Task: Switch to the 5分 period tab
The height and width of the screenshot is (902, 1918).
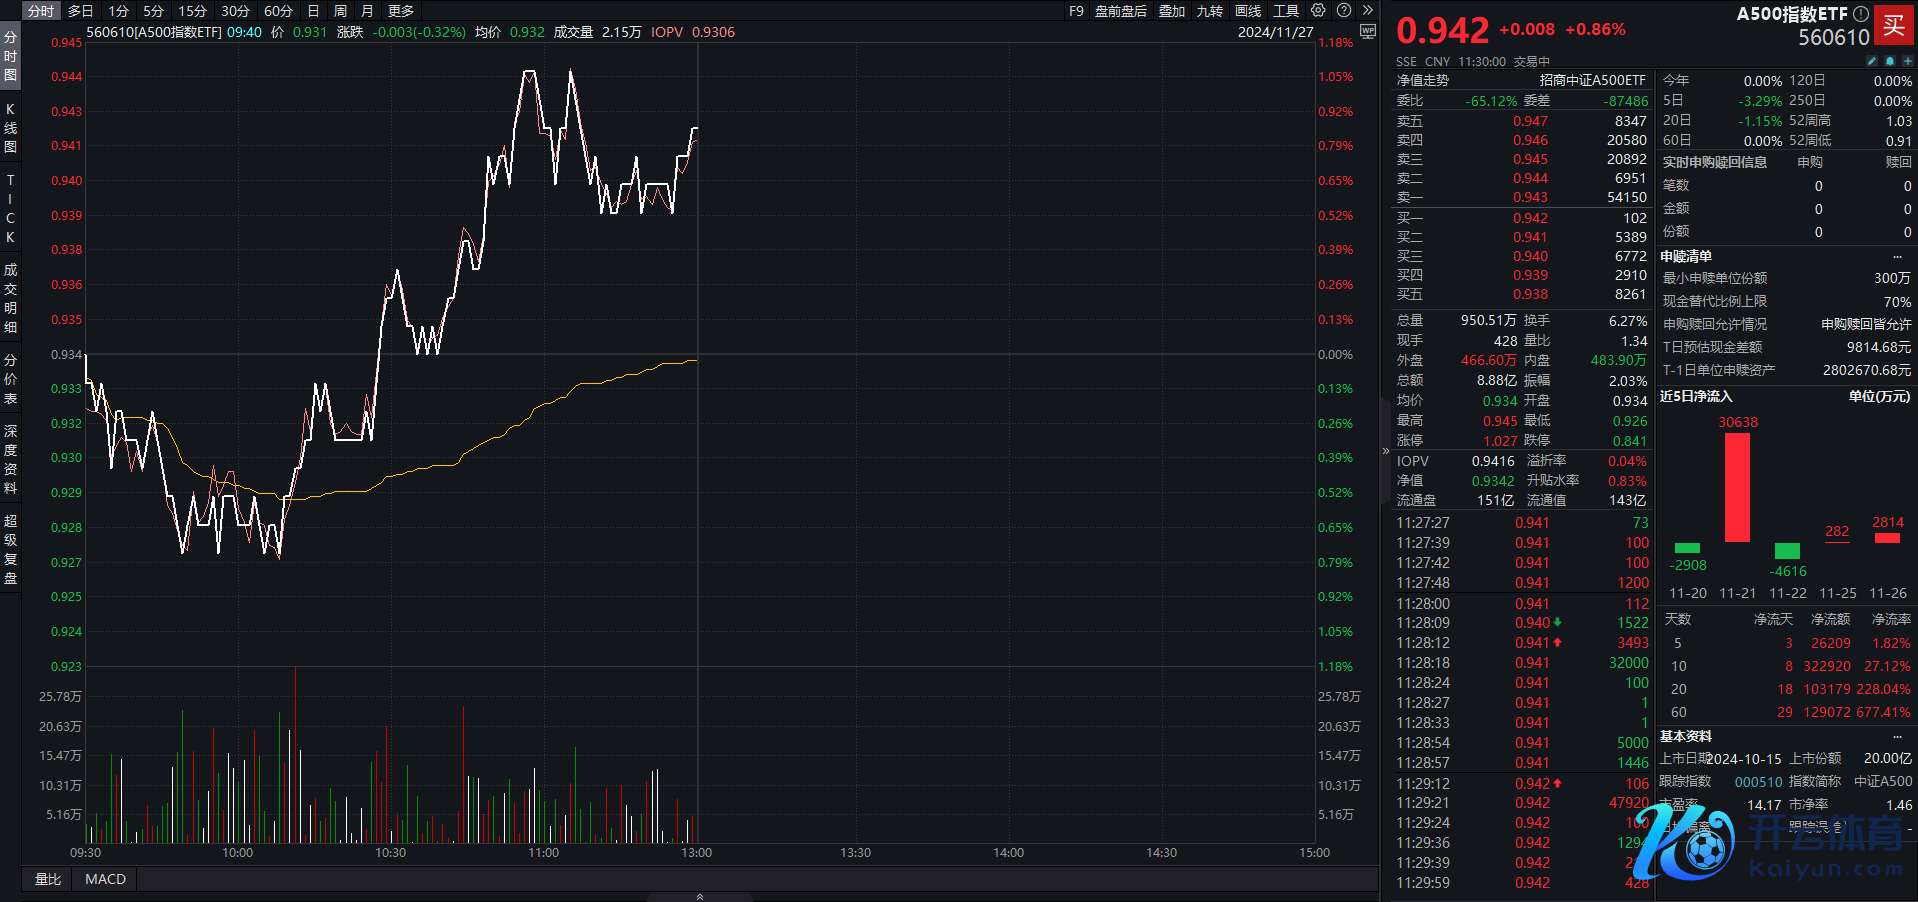Action: coord(153,11)
